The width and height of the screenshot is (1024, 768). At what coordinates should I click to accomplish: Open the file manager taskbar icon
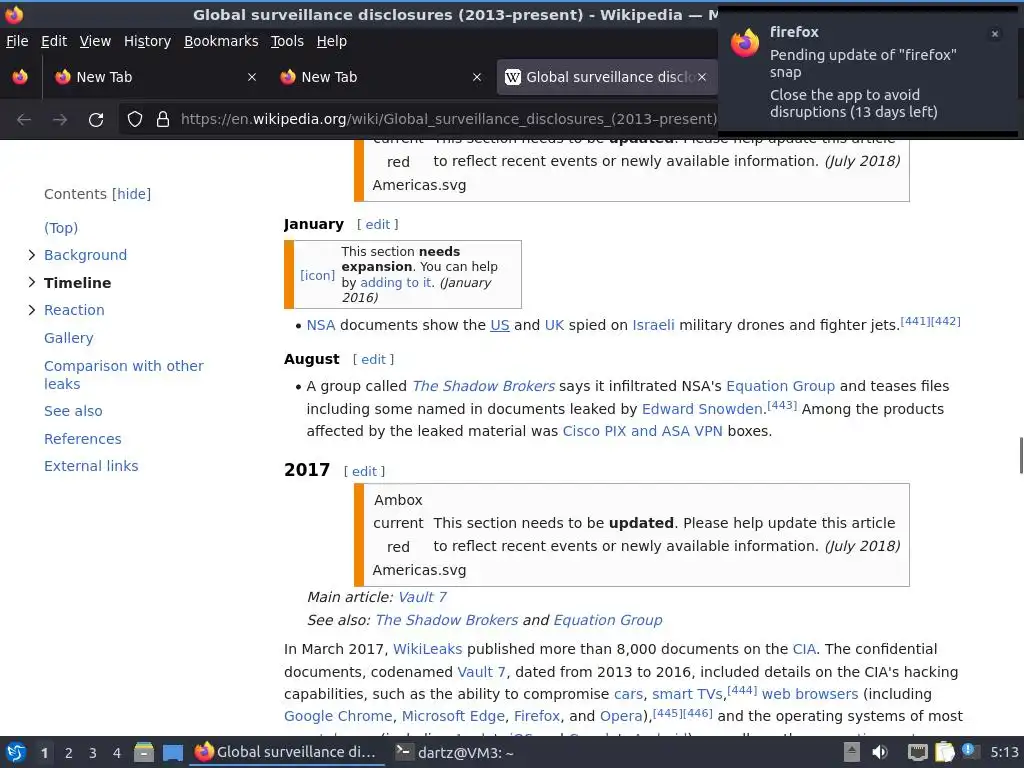point(144,753)
